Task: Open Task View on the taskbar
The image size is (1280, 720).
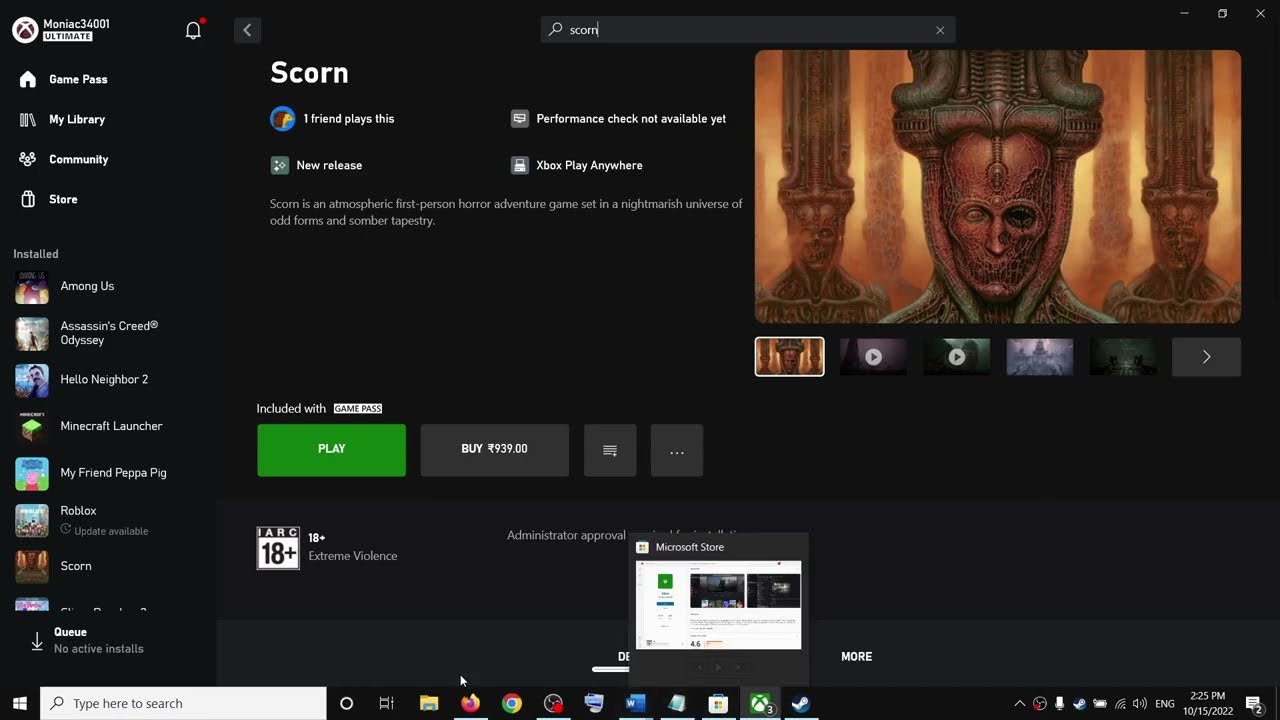Action: 387,704
